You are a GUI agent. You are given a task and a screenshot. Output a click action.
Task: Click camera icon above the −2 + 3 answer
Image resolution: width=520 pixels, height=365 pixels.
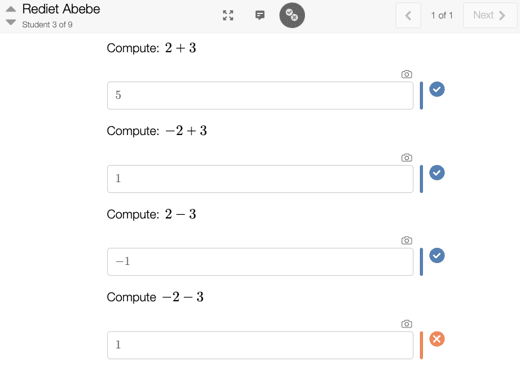pos(406,157)
